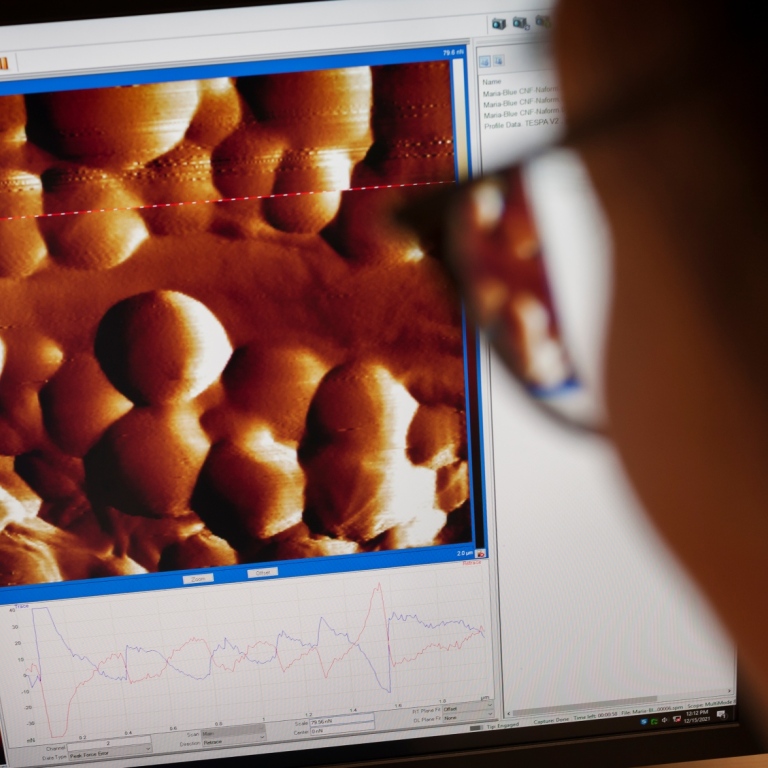Click the 'Scope: MultiMode' status entry

710,704
